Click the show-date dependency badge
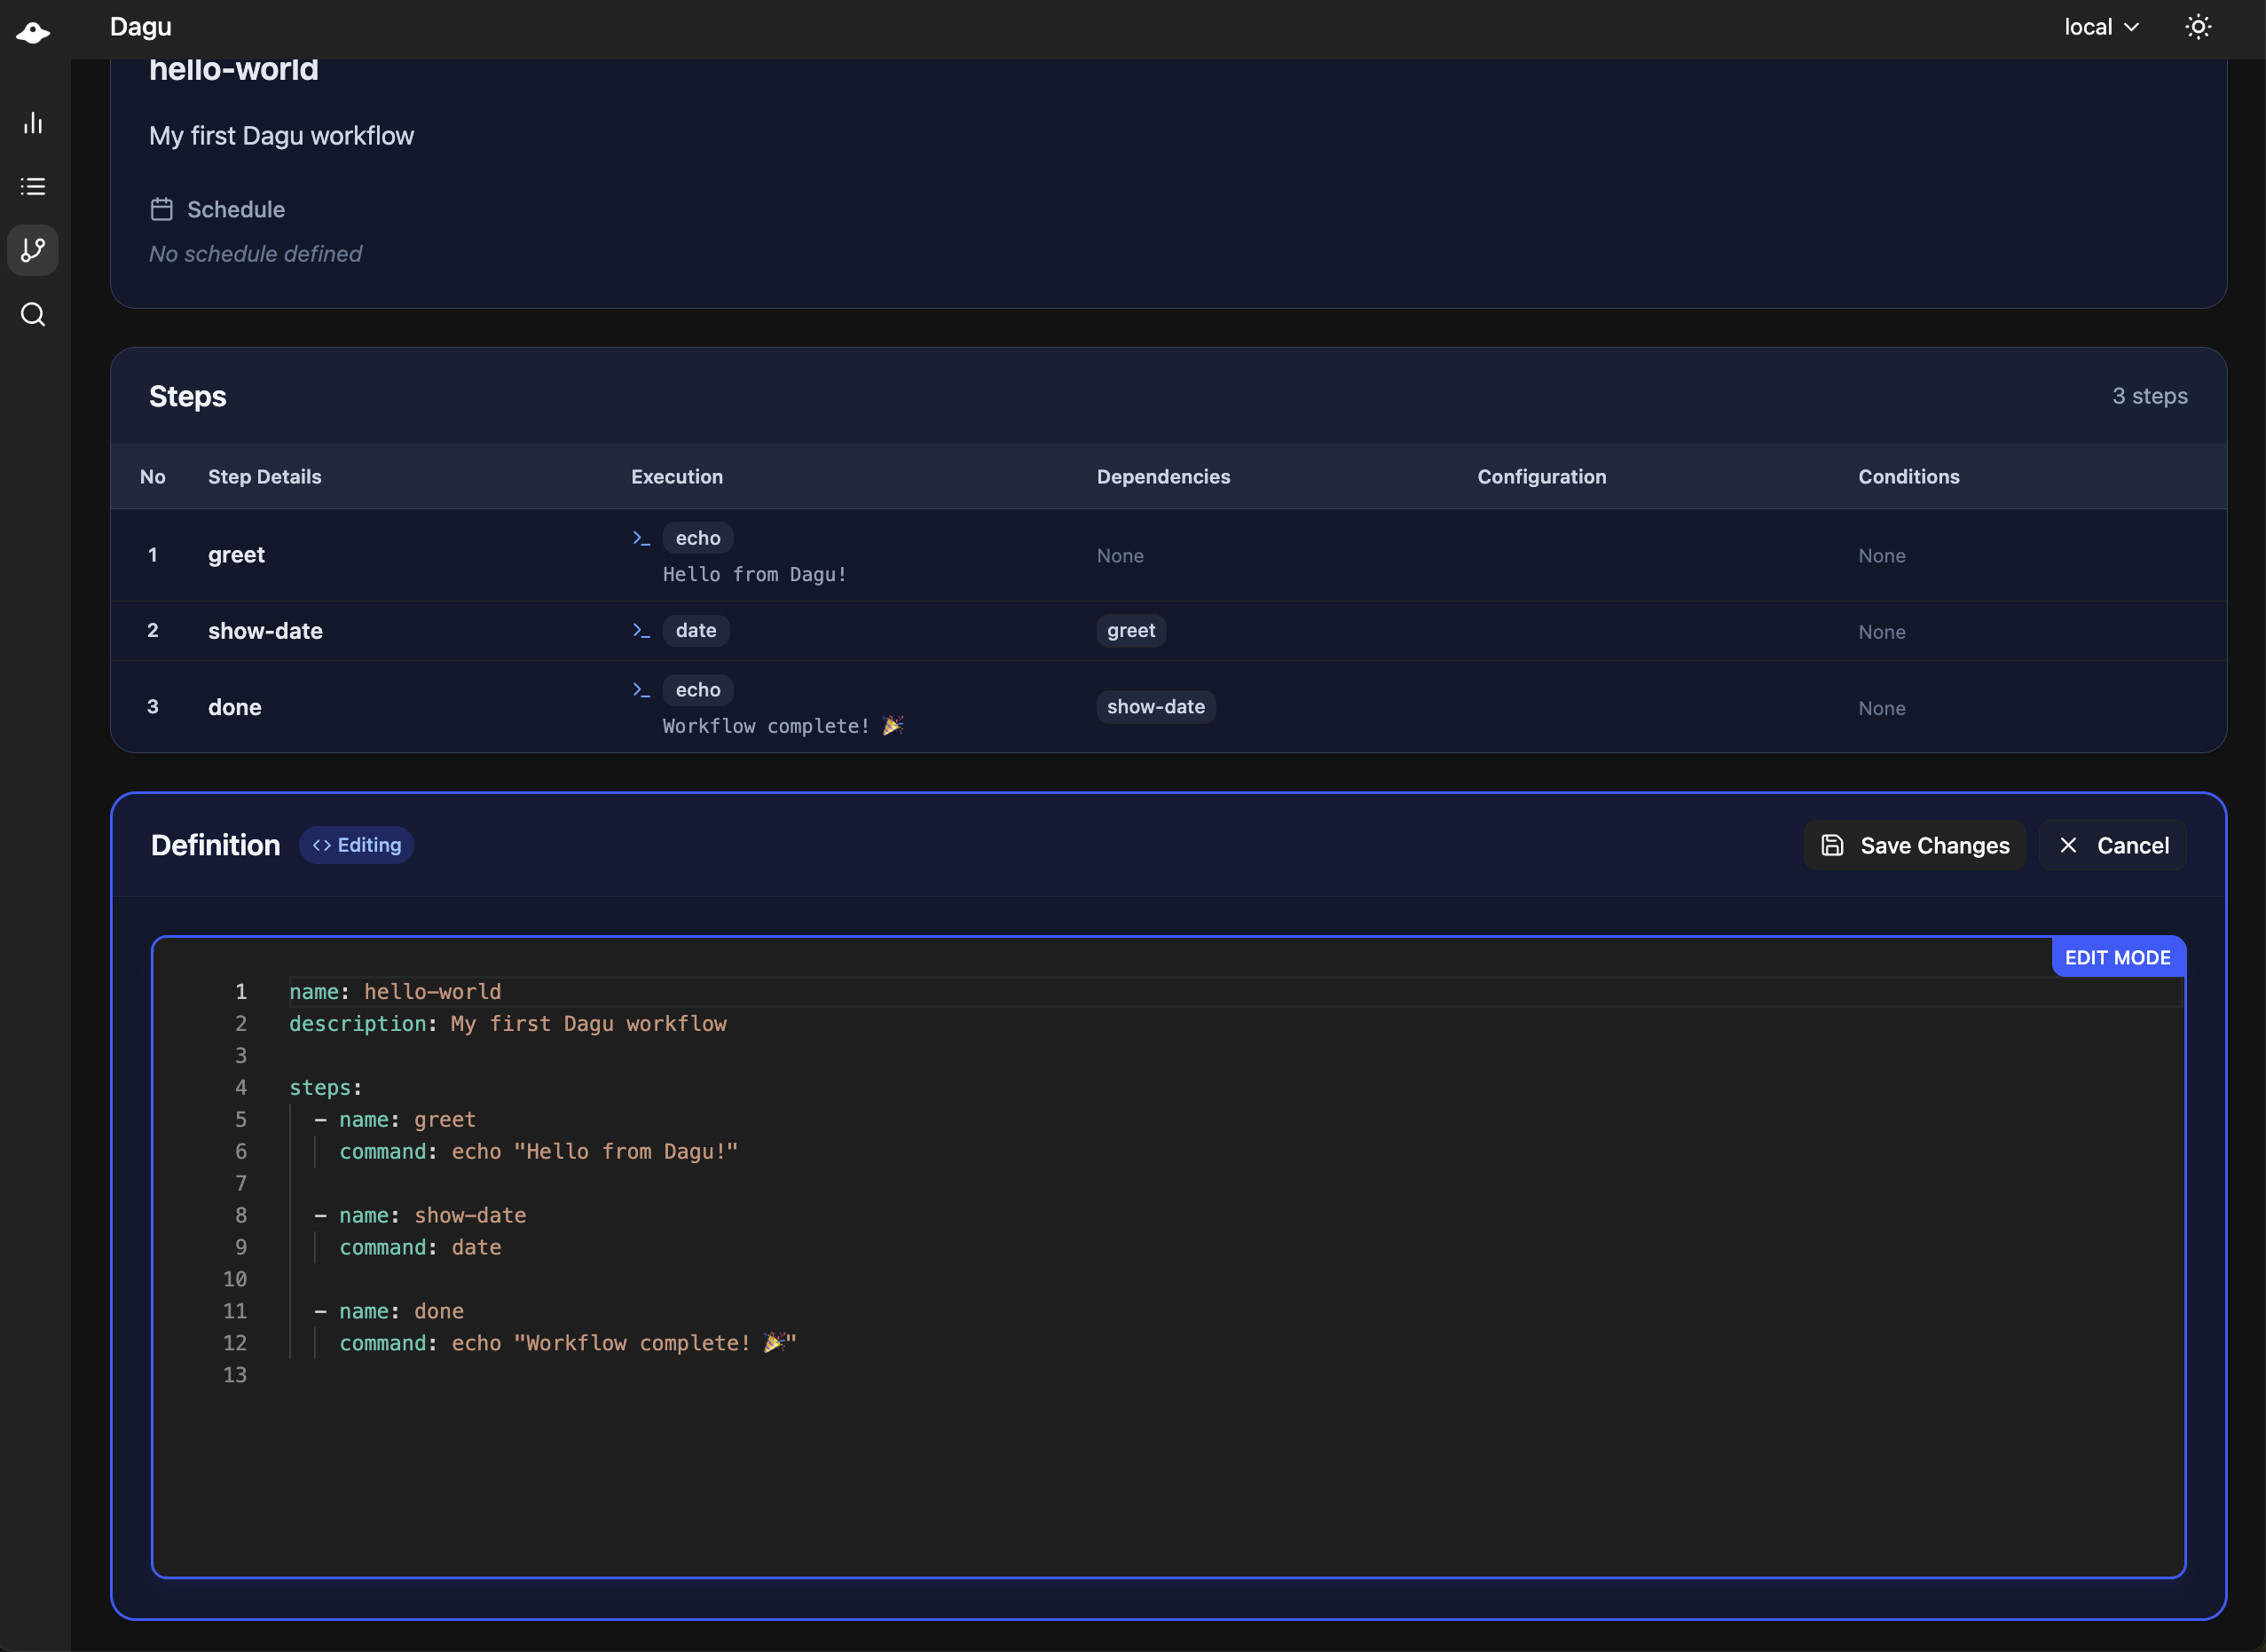 tap(1155, 707)
